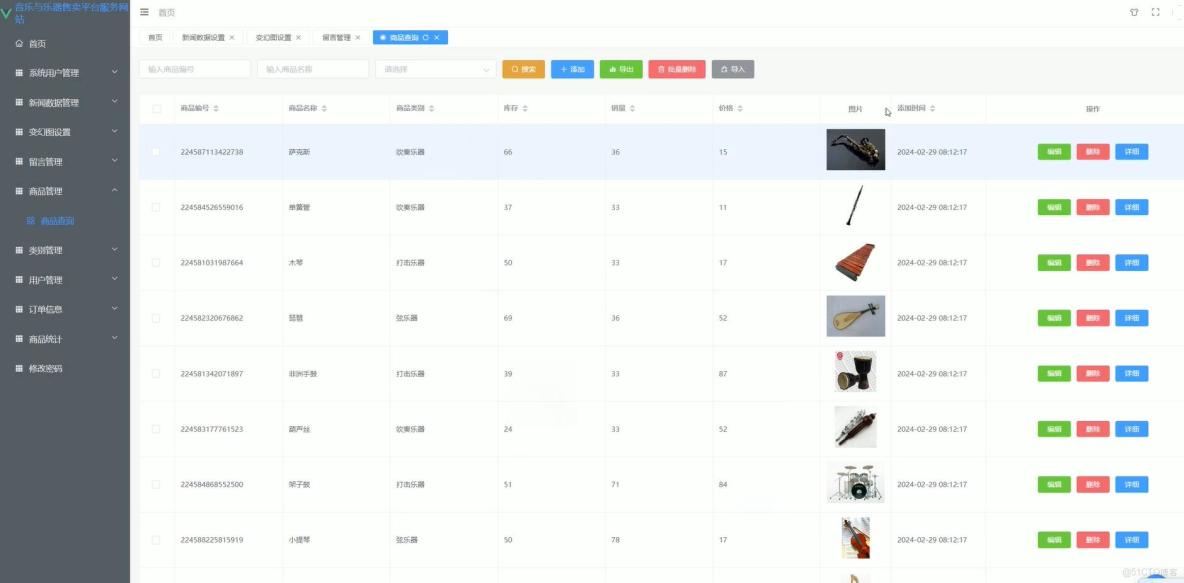Click the 商品统计 sidebar icon
Screen dimensions: 1184x583
pos(20,338)
